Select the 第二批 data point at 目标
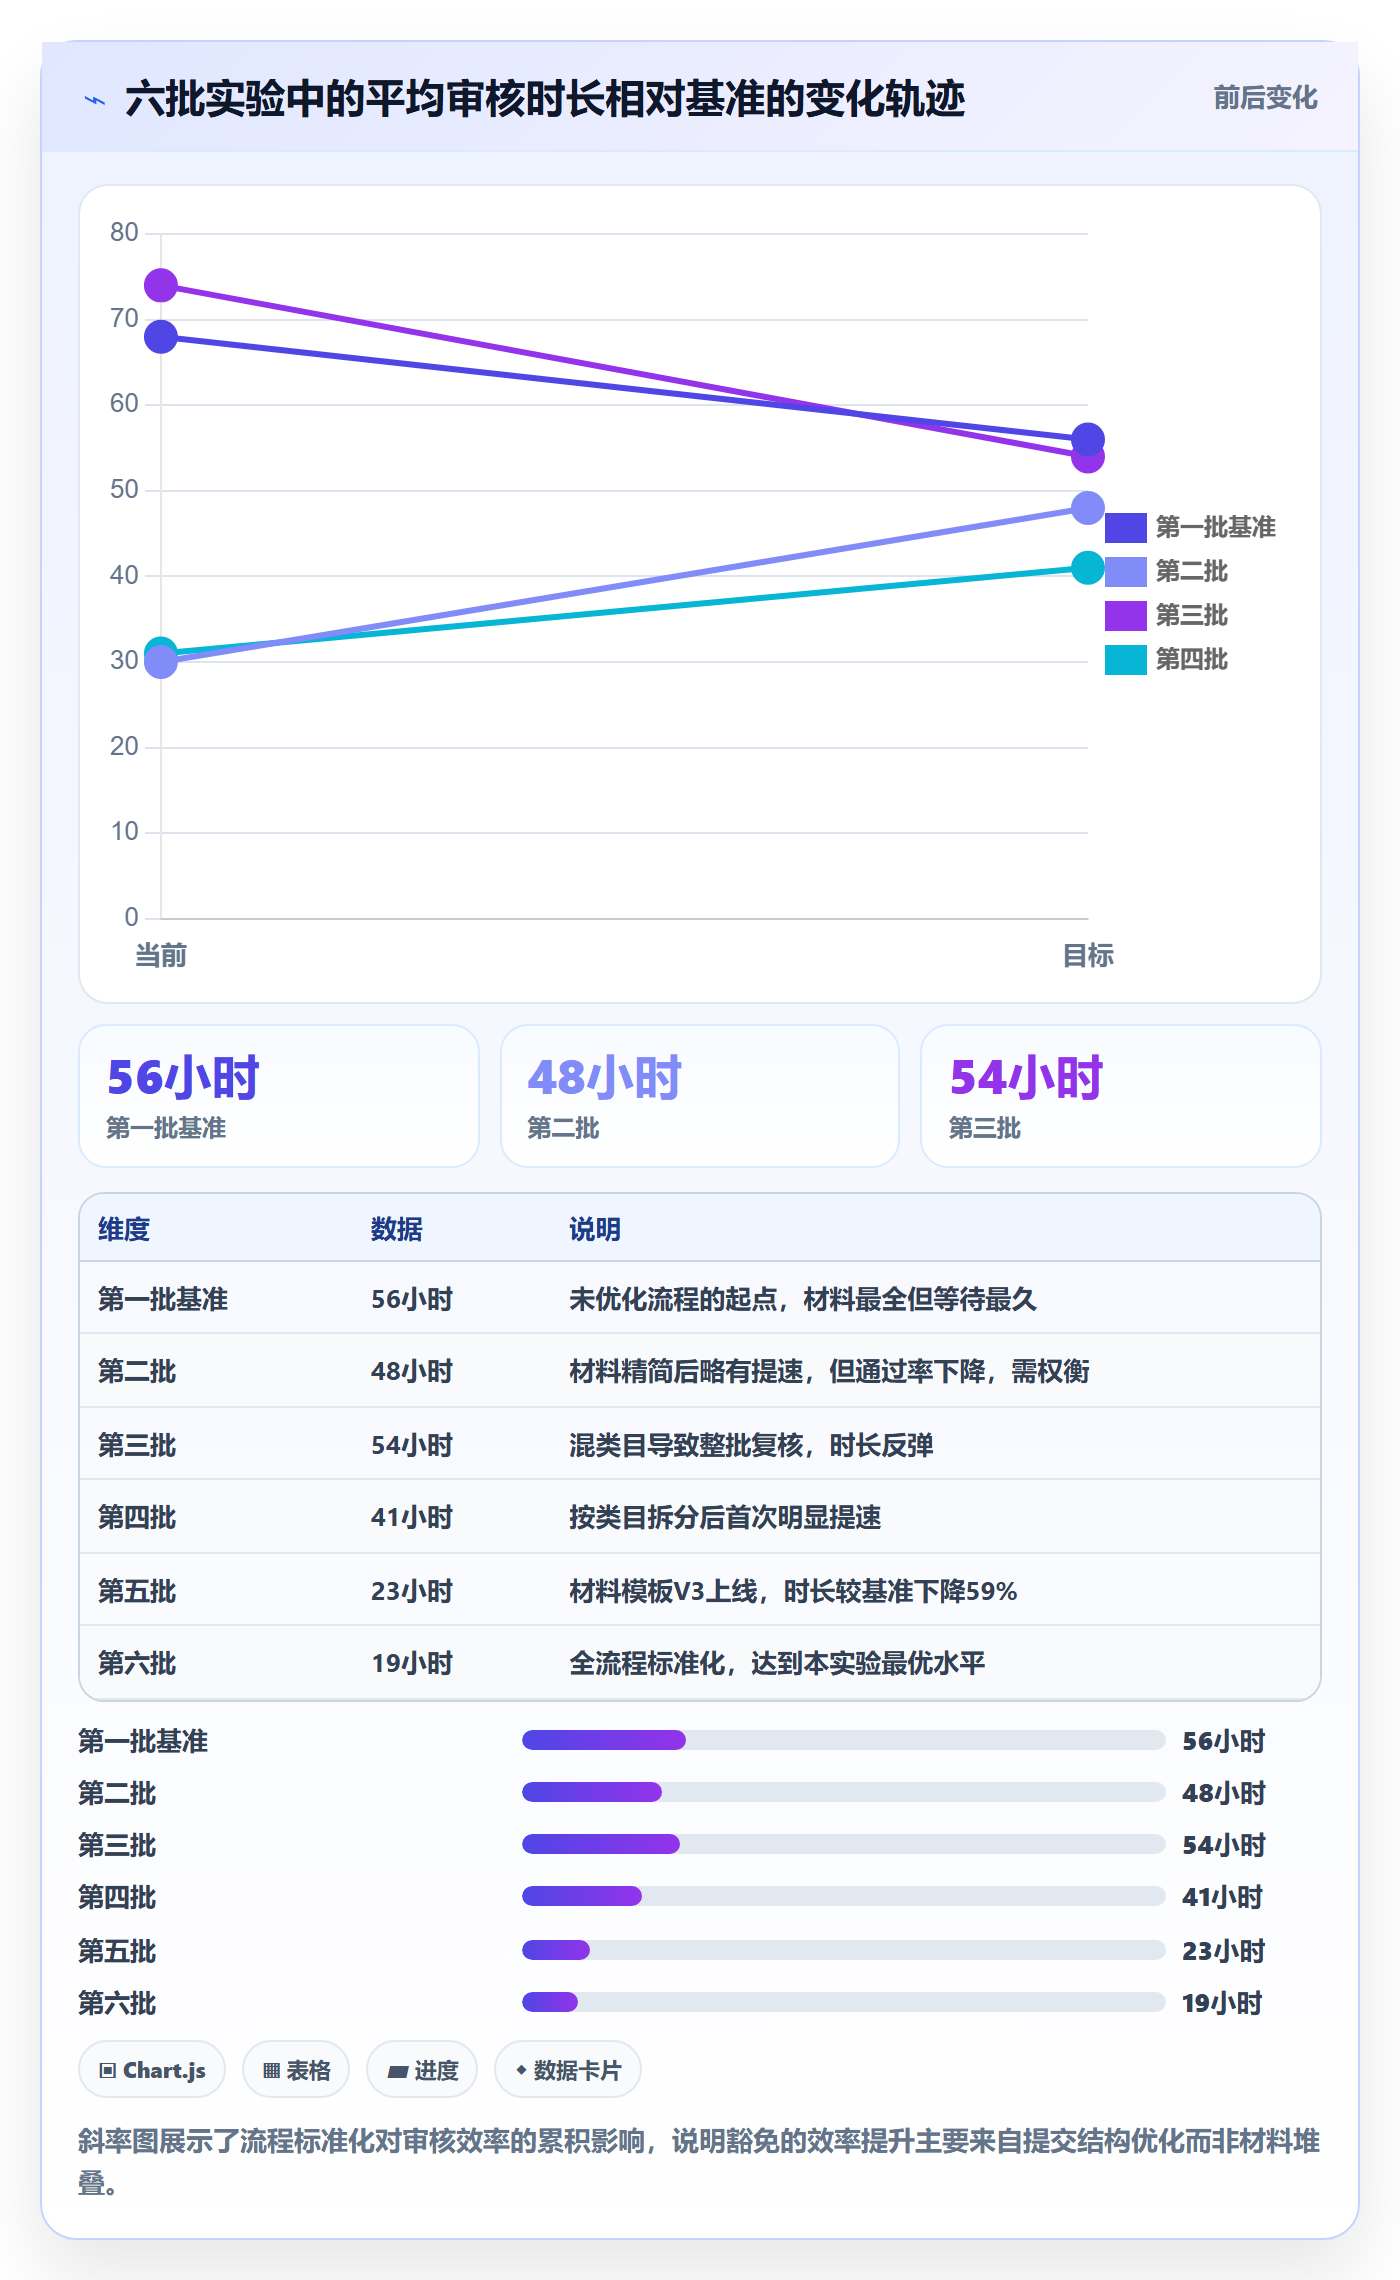 click(1087, 508)
